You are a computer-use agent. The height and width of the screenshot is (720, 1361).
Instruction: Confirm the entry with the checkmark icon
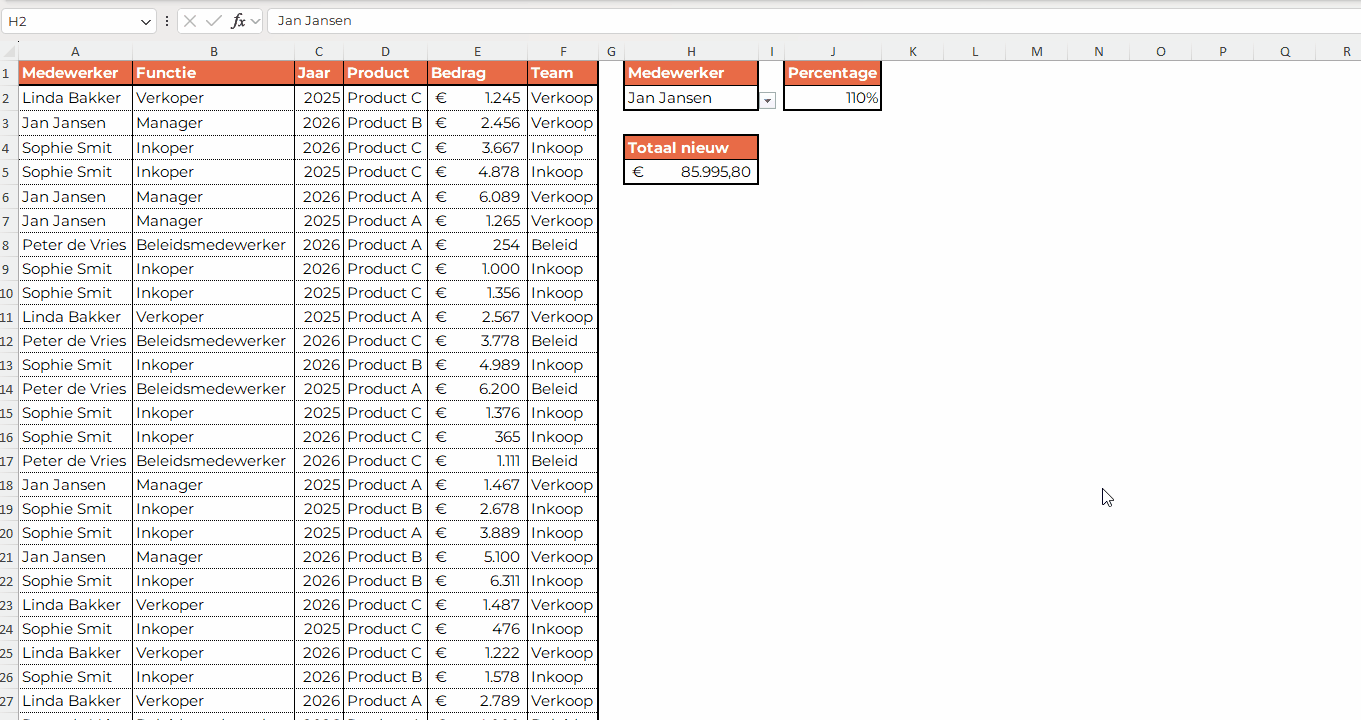(x=213, y=20)
